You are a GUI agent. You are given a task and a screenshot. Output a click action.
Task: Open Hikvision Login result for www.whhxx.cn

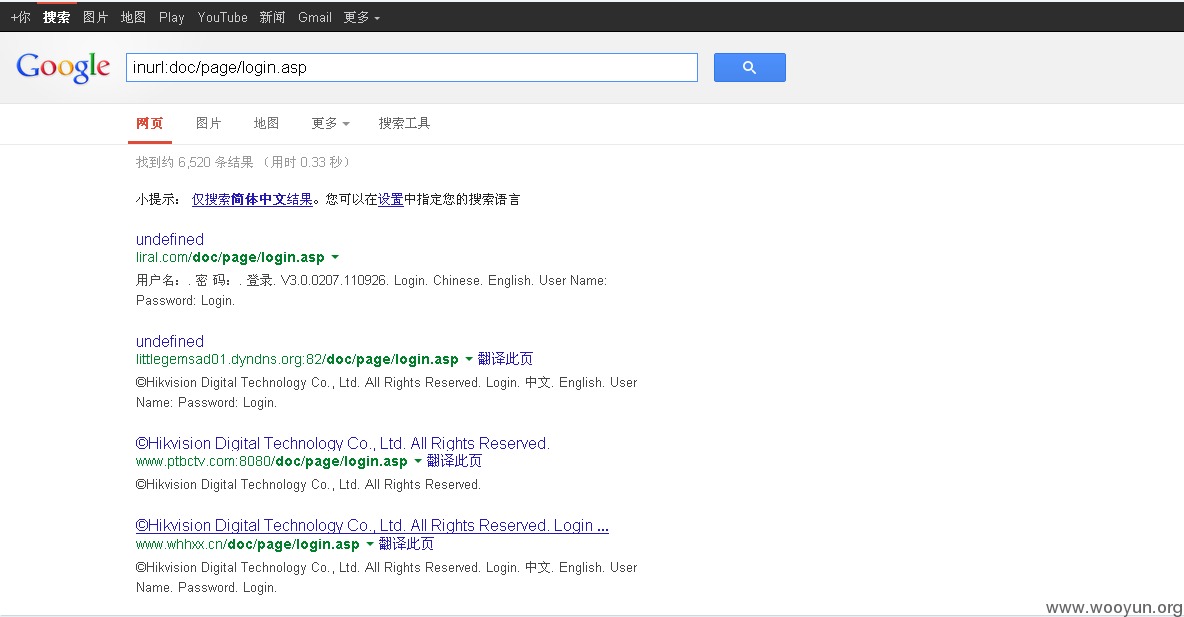372,526
